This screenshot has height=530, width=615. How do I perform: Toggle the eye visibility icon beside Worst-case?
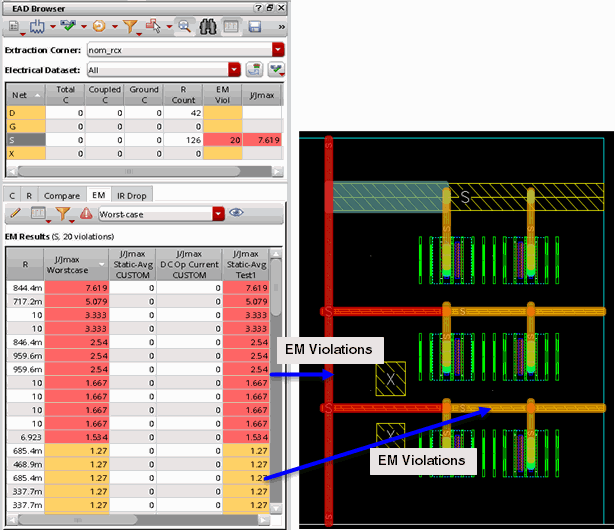click(236, 213)
